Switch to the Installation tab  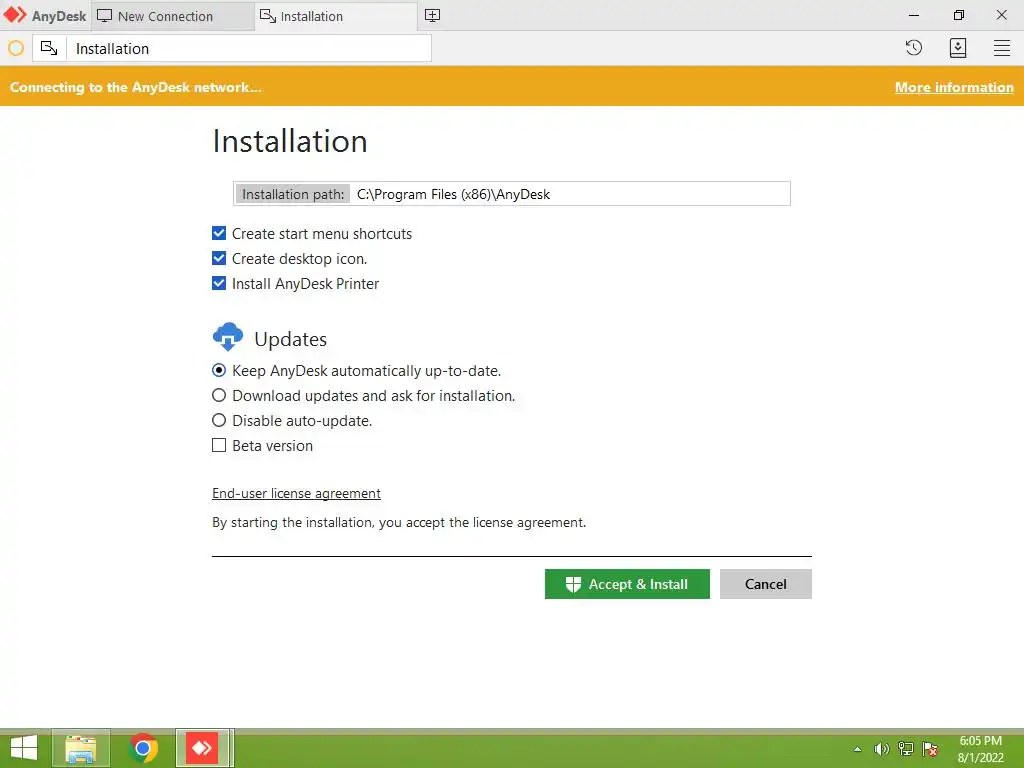(x=336, y=16)
